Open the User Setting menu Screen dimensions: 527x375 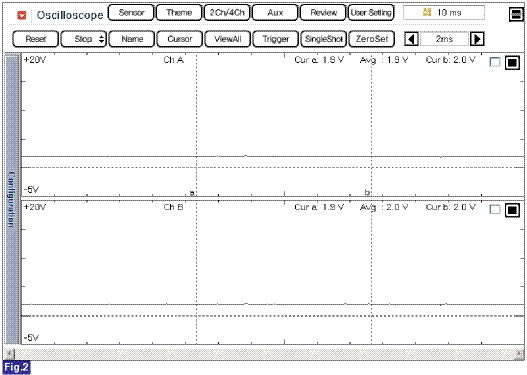pos(371,13)
